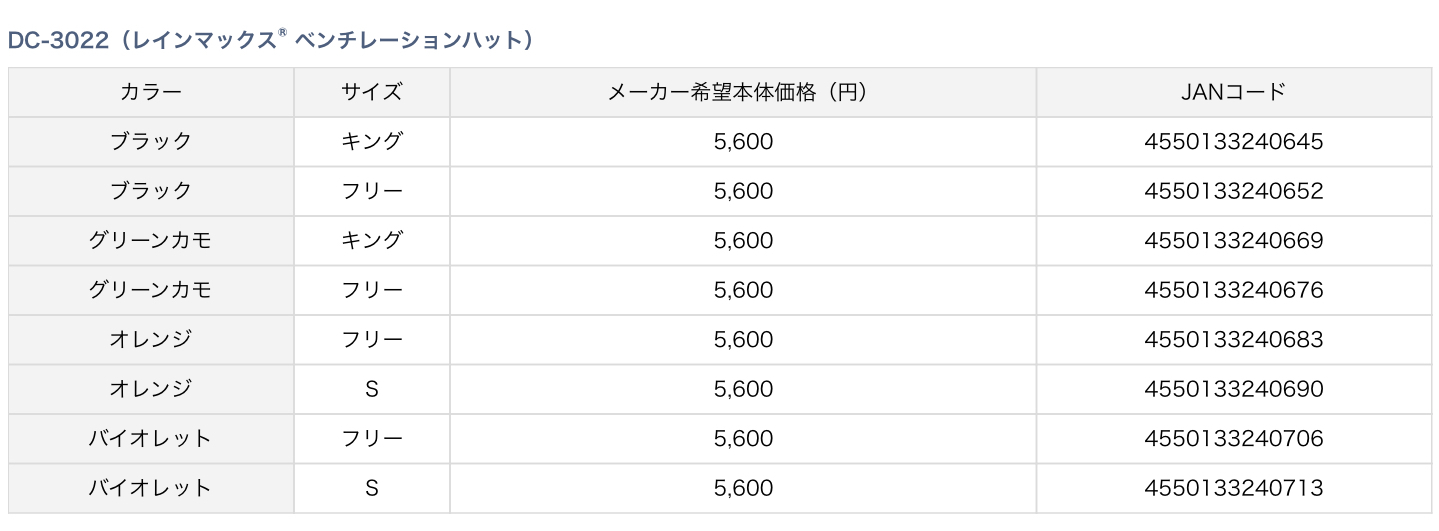Click the 5,600 price in the last row
This screenshot has width=1439, height=531.
pyautogui.click(x=743, y=488)
